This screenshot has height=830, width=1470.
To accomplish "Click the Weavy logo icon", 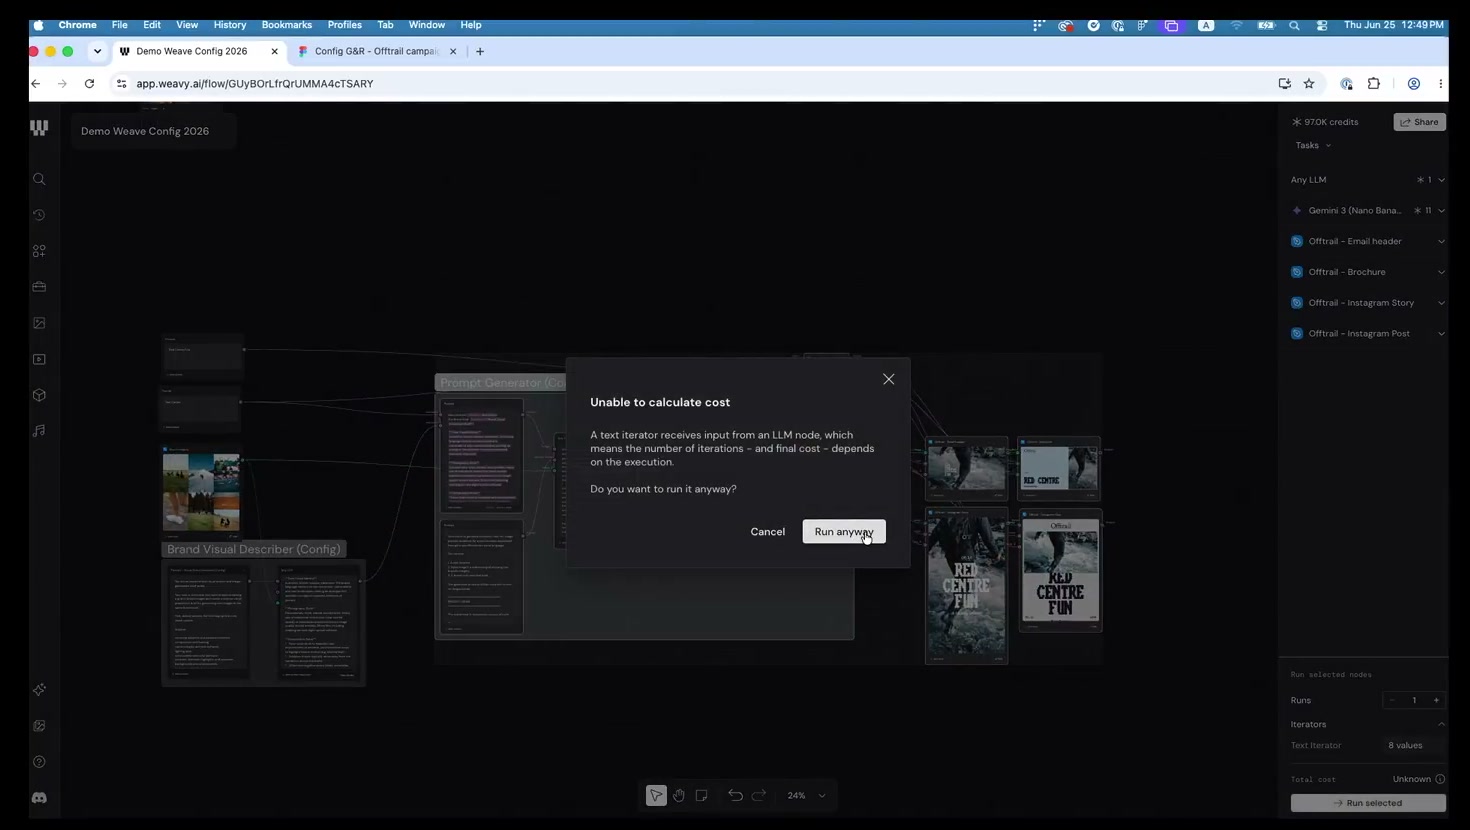I will tap(39, 127).
